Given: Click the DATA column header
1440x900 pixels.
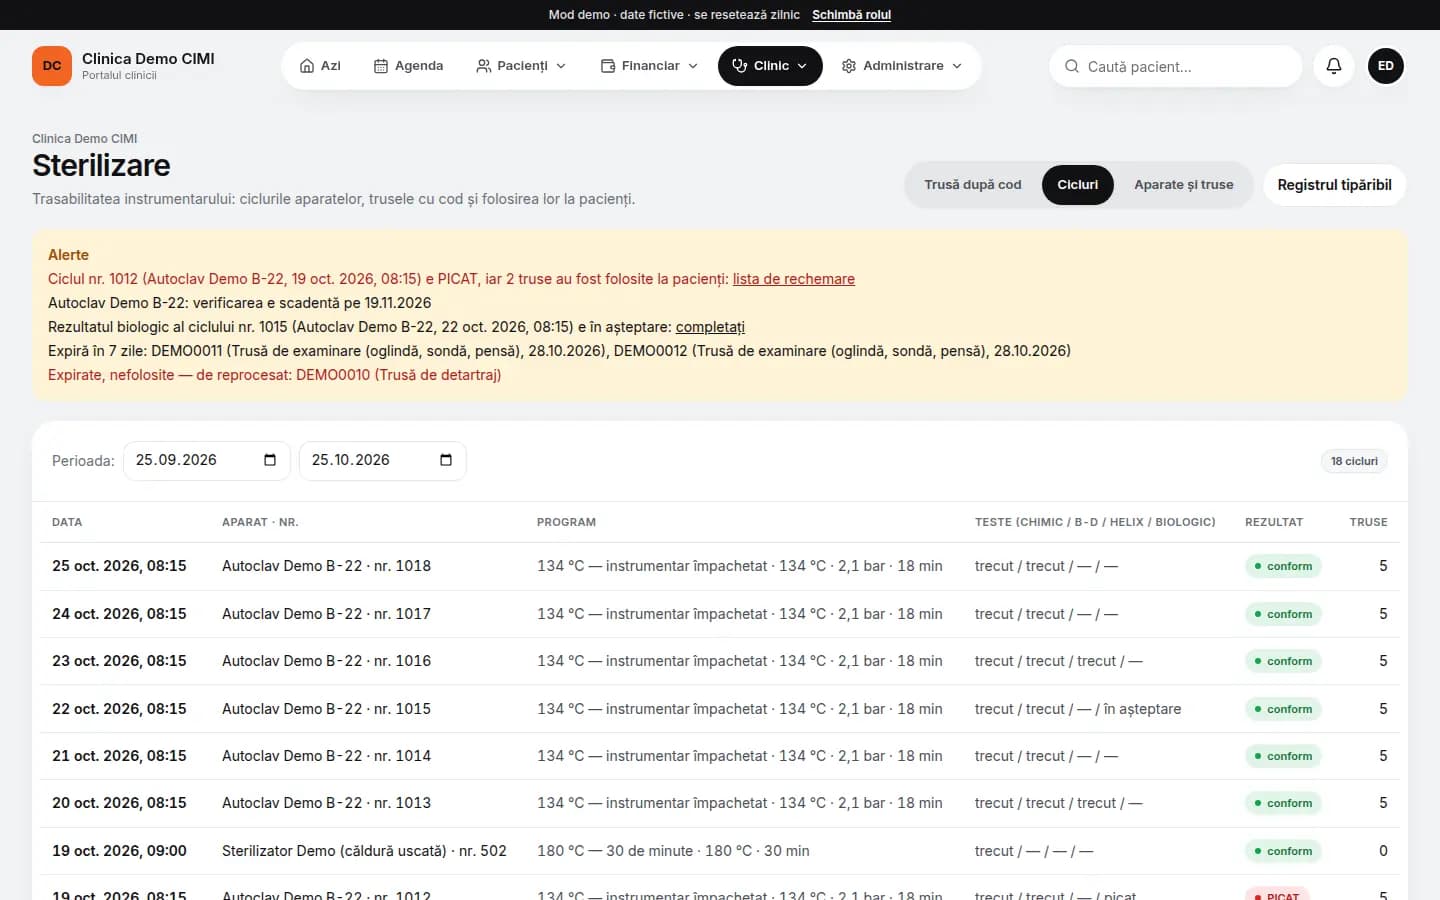Looking at the screenshot, I should pos(67,522).
